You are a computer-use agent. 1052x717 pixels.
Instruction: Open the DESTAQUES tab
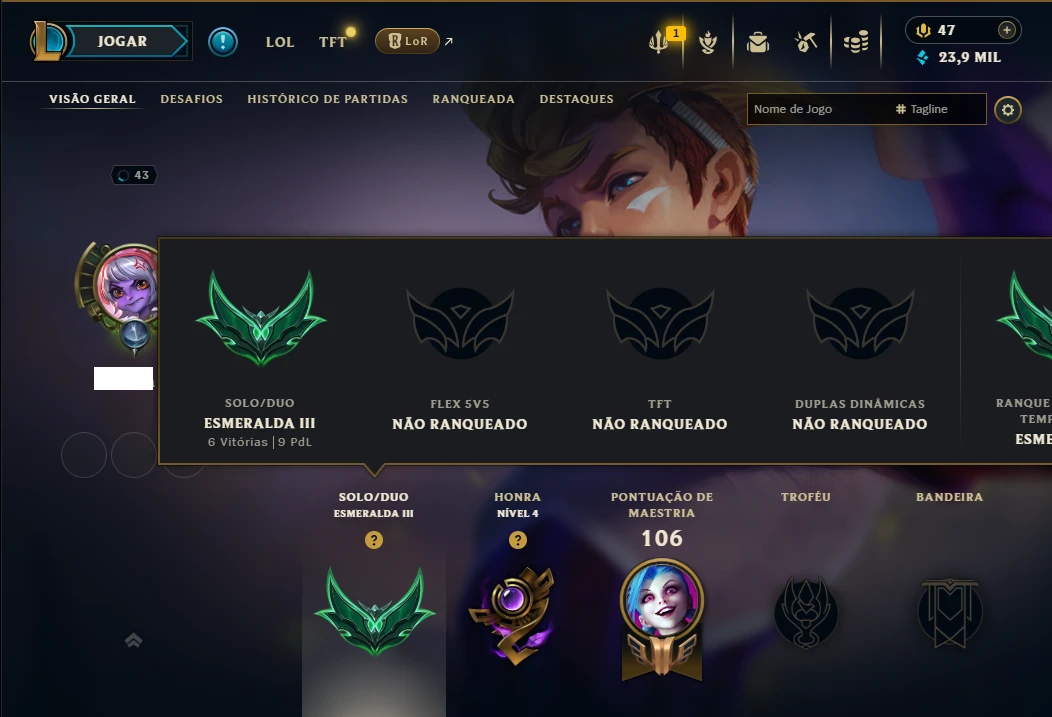[x=576, y=99]
